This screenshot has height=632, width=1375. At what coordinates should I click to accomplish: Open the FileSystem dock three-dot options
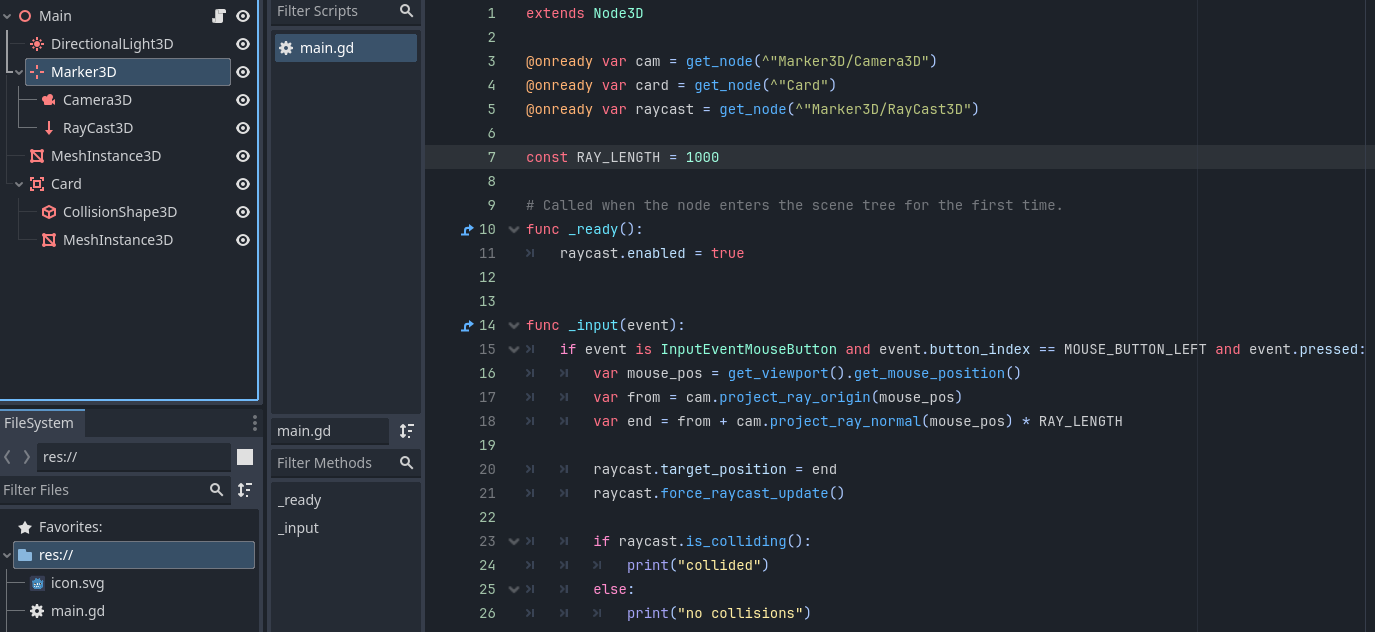(255, 423)
